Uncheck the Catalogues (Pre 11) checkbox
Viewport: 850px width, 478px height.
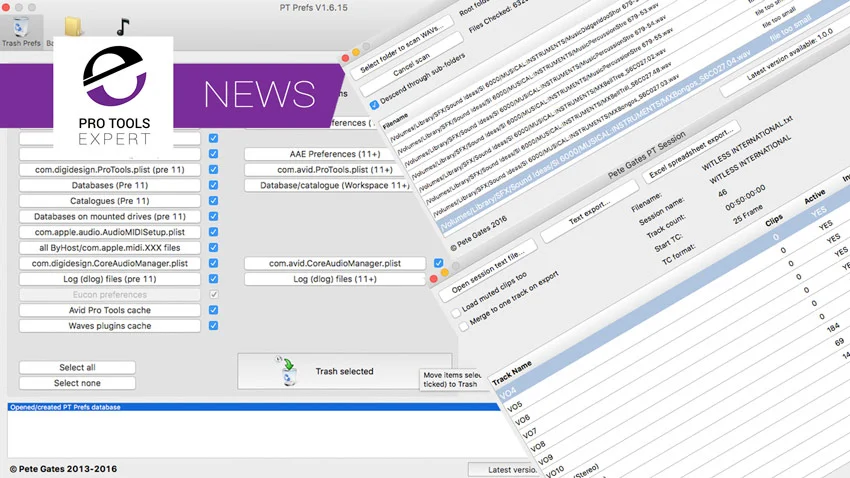[214, 201]
